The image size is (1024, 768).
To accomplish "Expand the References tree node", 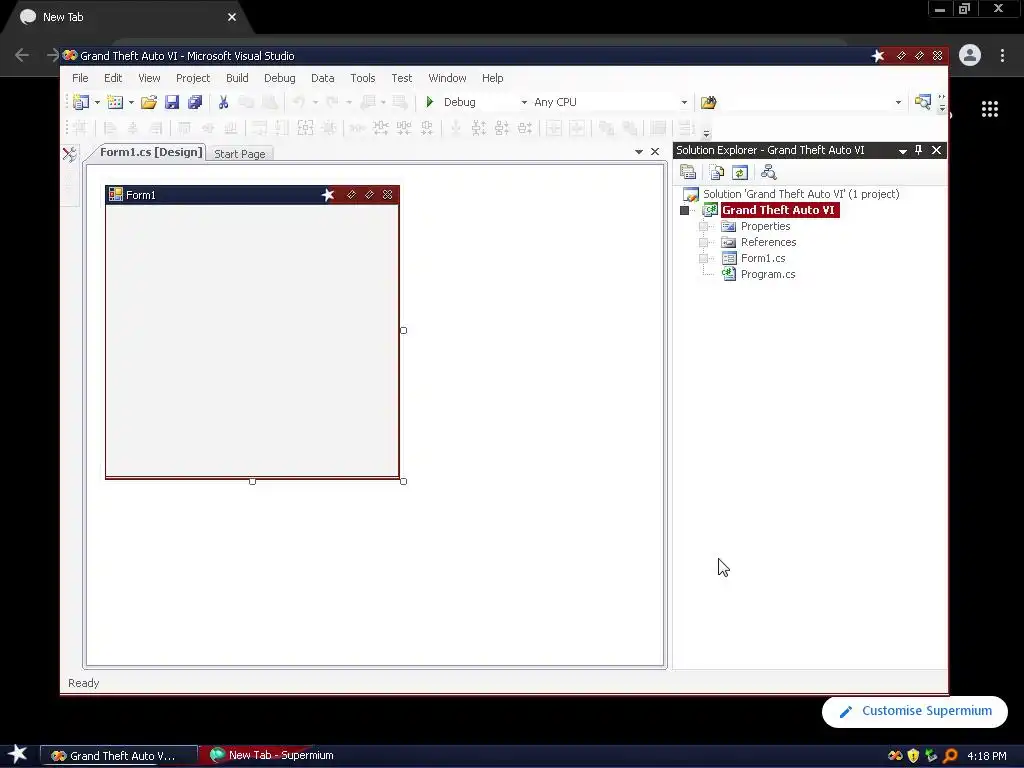I will 703,242.
